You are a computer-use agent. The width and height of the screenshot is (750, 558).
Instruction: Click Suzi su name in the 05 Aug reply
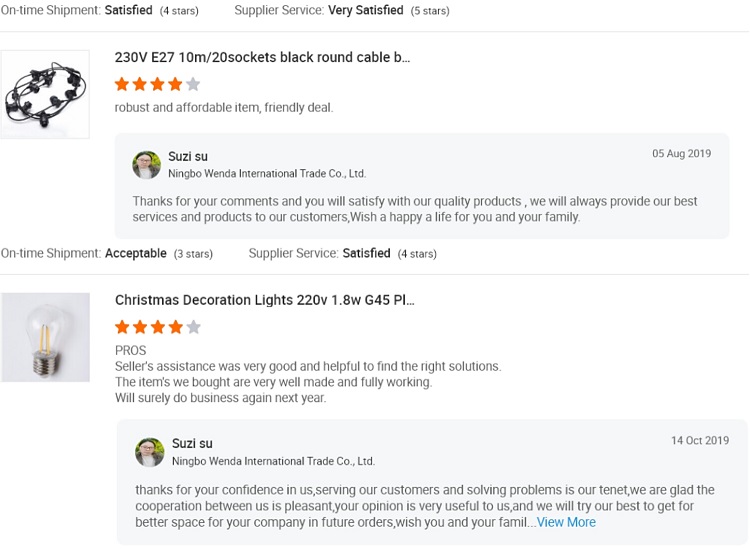[x=188, y=156]
